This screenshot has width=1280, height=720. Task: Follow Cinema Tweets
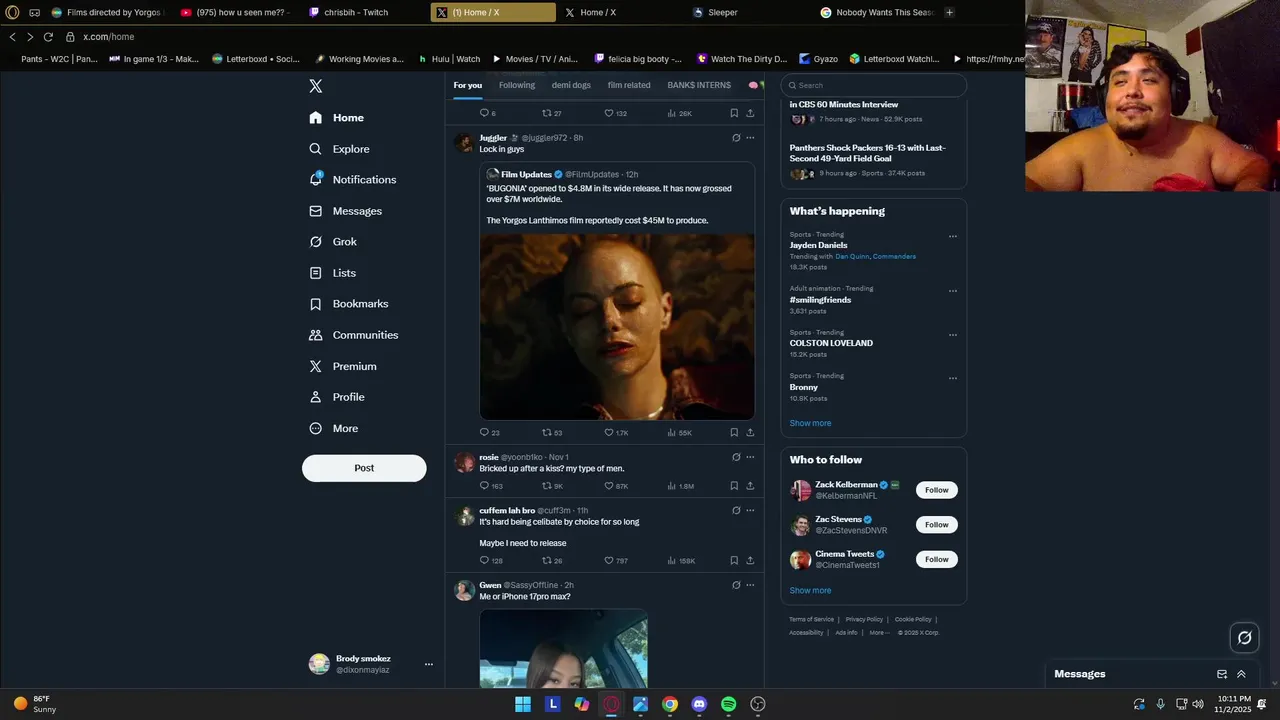pos(937,559)
